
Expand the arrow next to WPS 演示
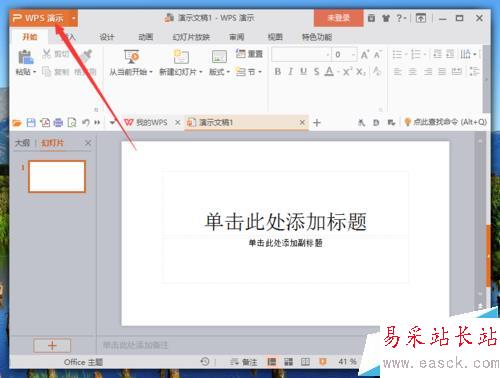coord(73,18)
